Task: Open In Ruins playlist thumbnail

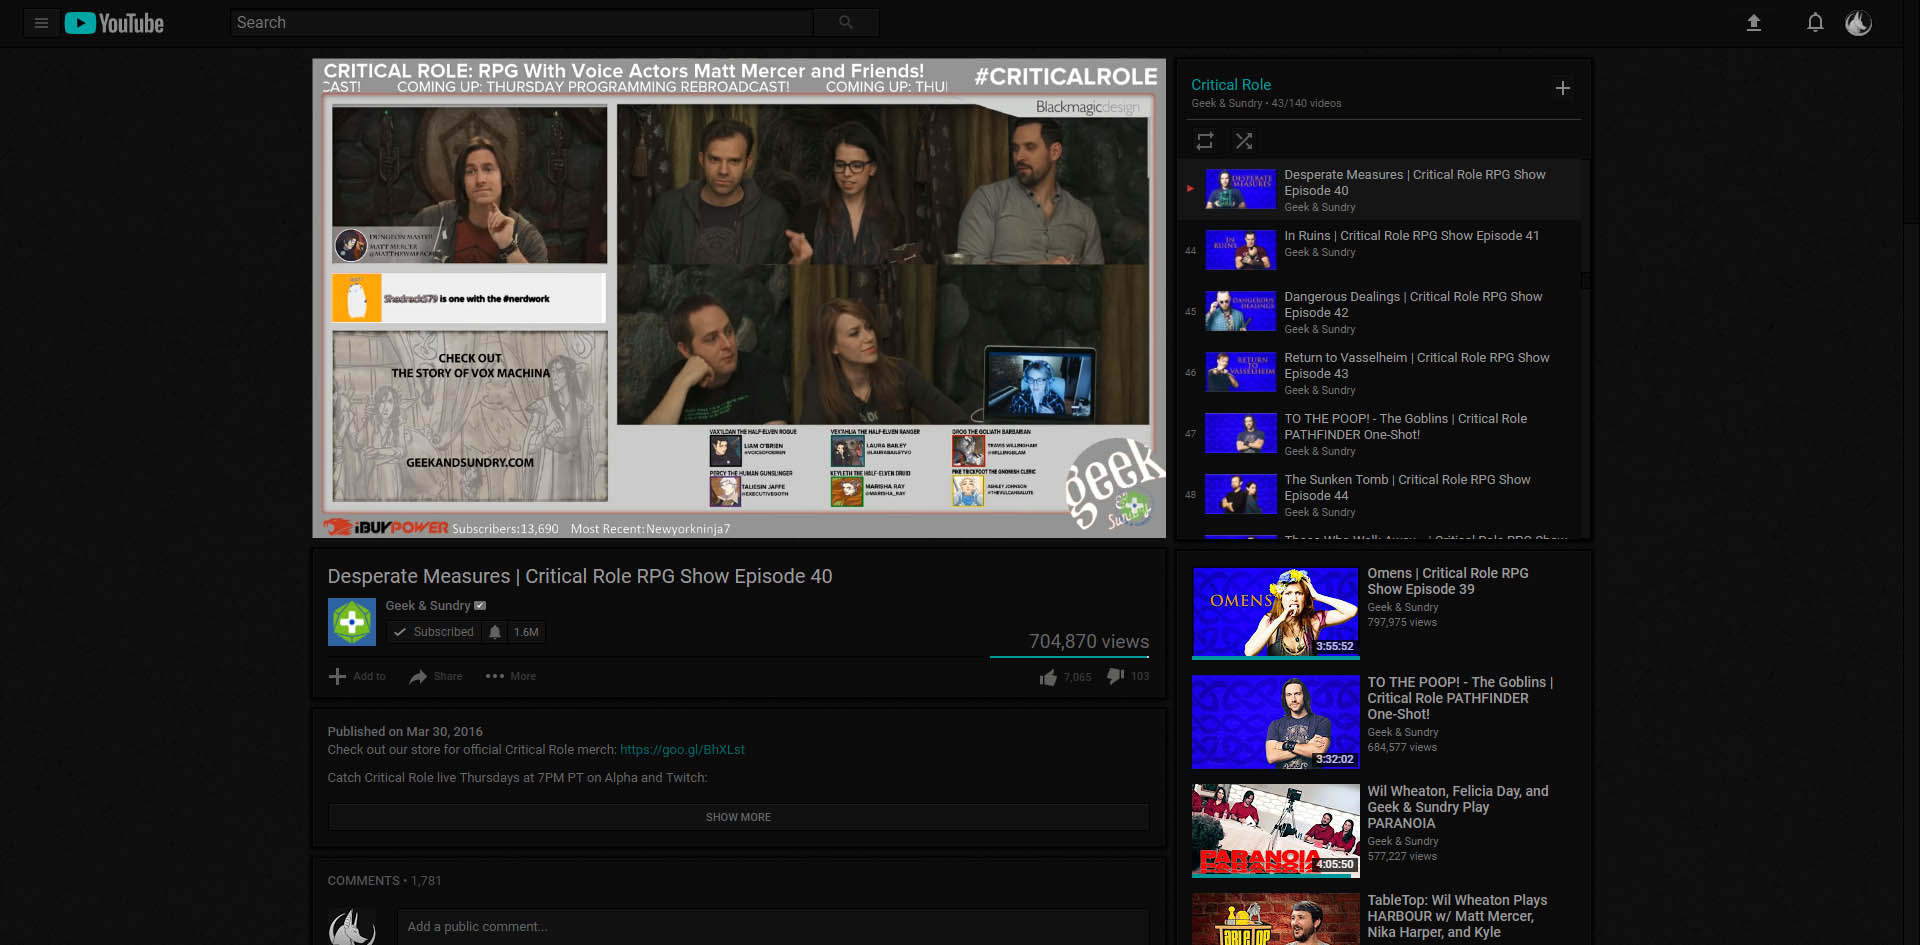Action: pyautogui.click(x=1240, y=250)
